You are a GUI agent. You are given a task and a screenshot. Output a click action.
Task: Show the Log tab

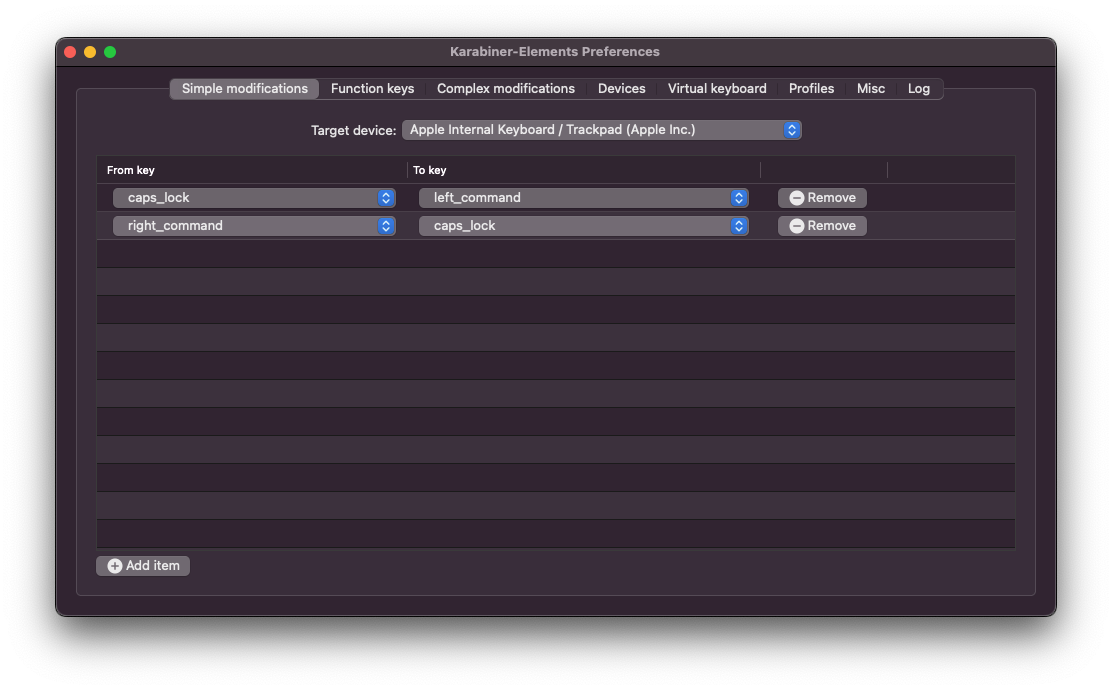(x=918, y=89)
